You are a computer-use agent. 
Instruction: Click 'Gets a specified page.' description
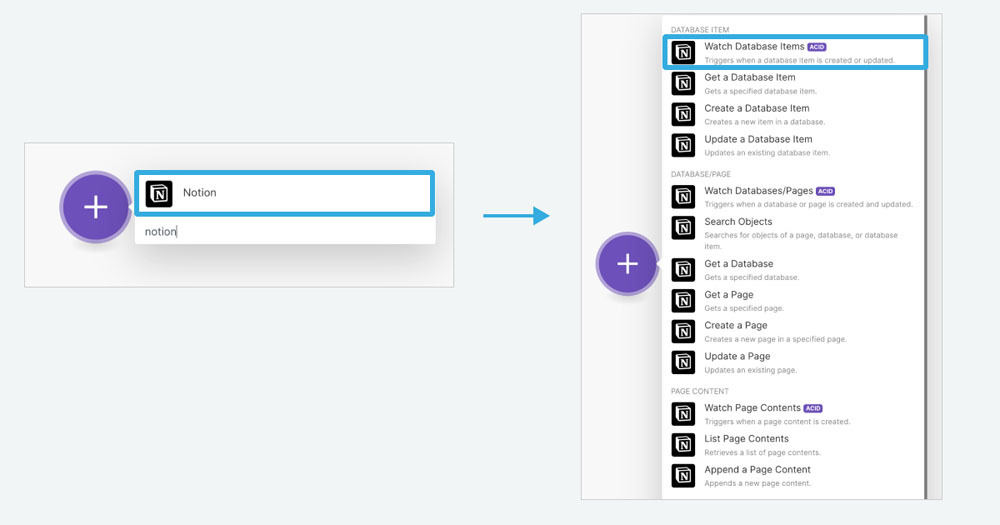[x=744, y=309]
